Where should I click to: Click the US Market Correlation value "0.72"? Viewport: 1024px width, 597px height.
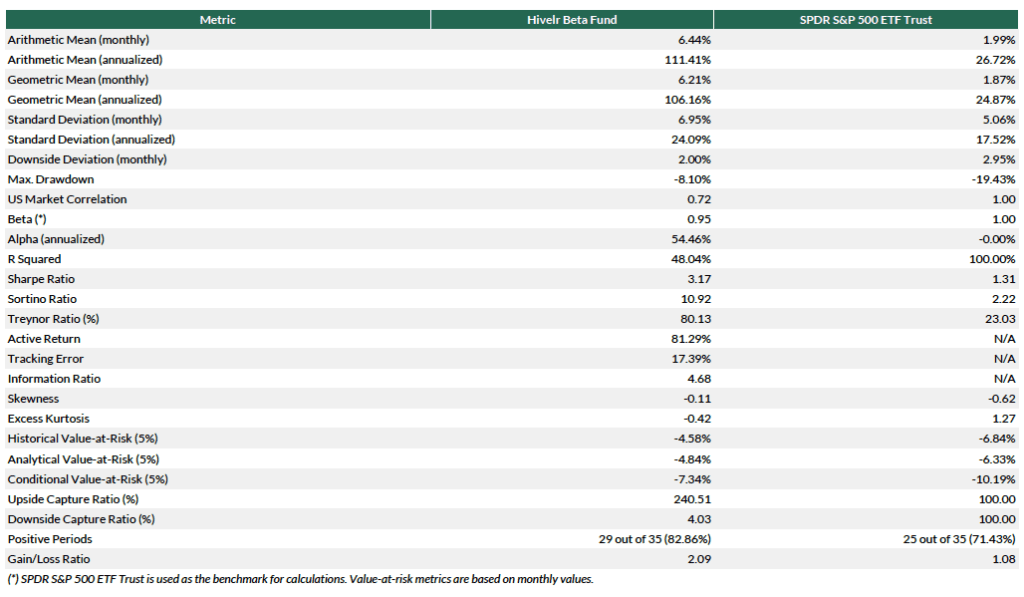(699, 199)
